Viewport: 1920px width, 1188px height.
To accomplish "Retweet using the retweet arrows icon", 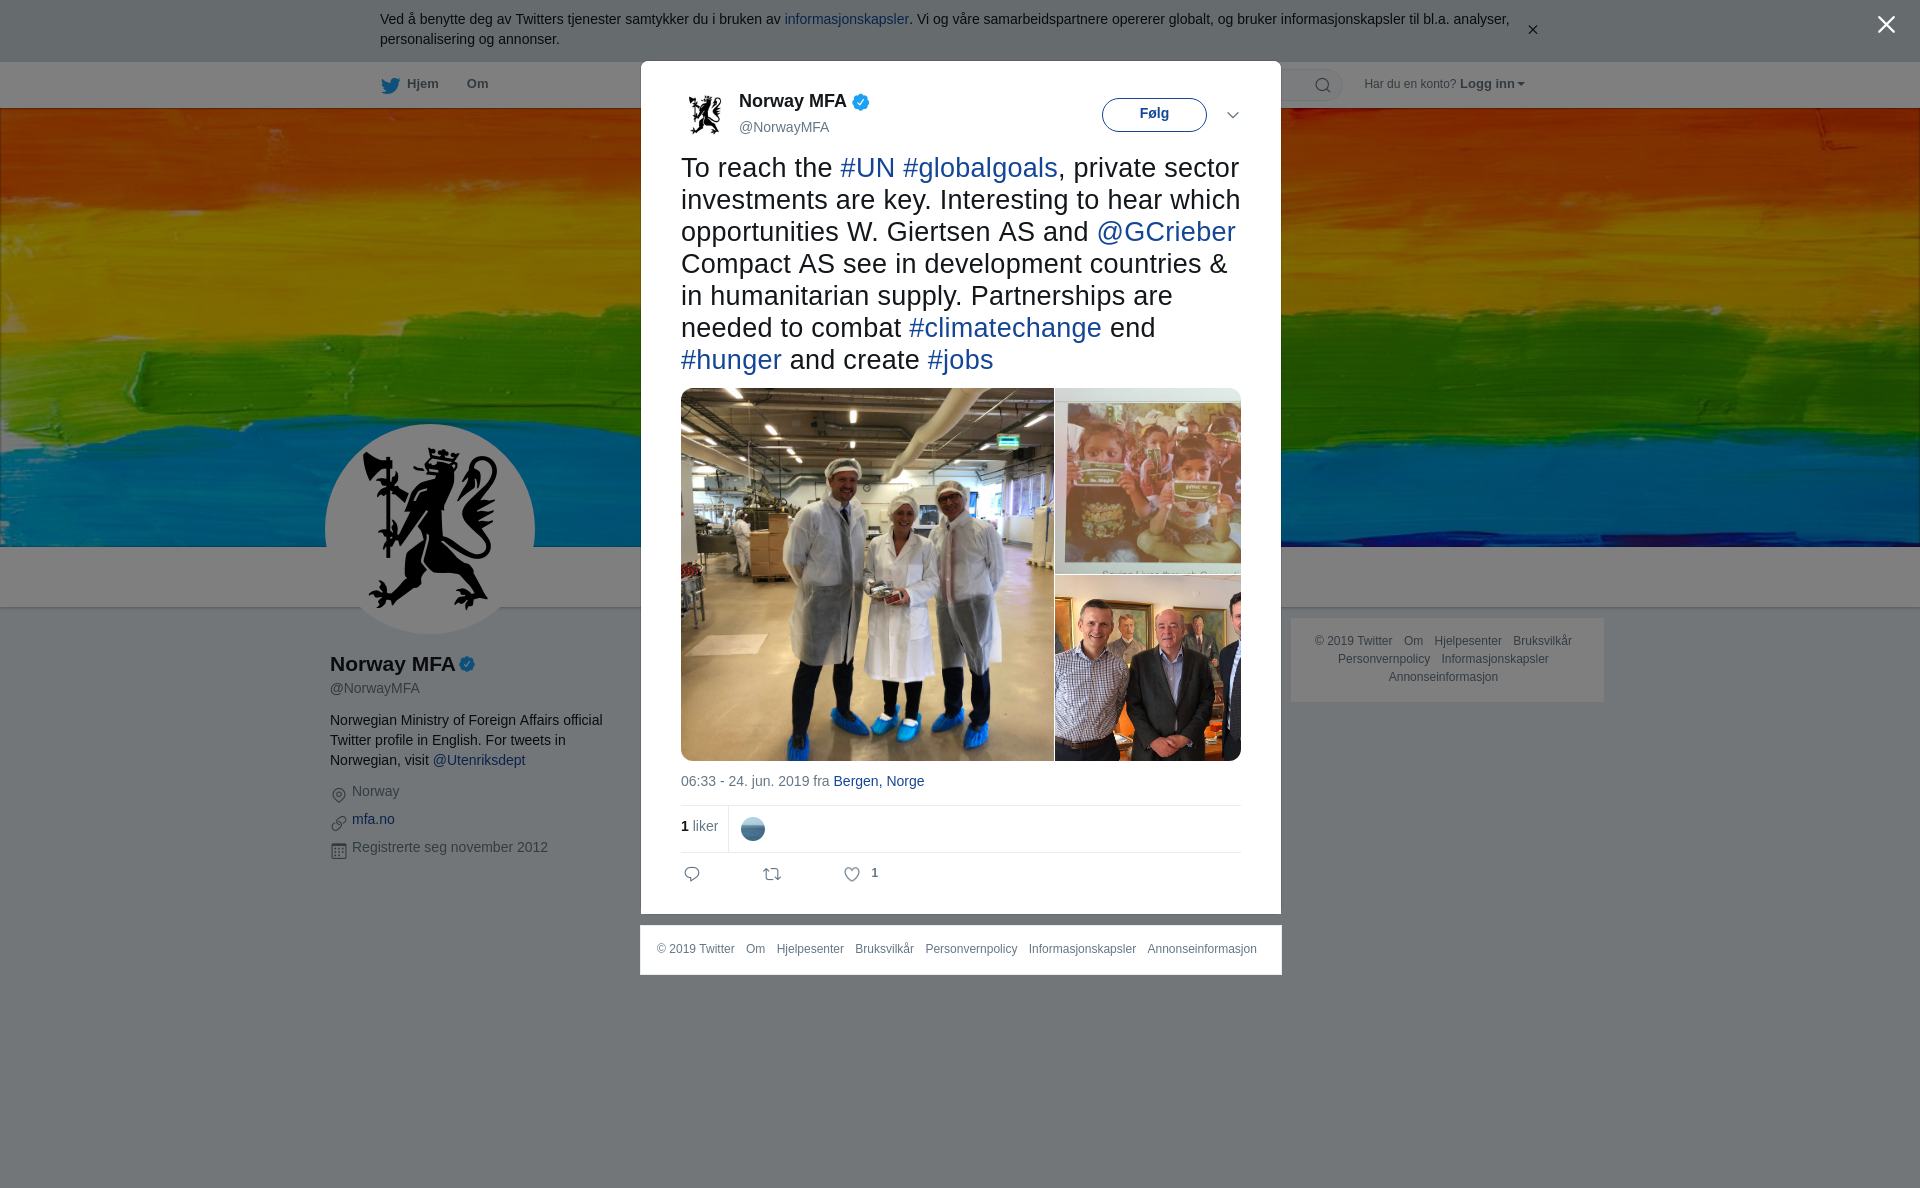I will click(772, 874).
